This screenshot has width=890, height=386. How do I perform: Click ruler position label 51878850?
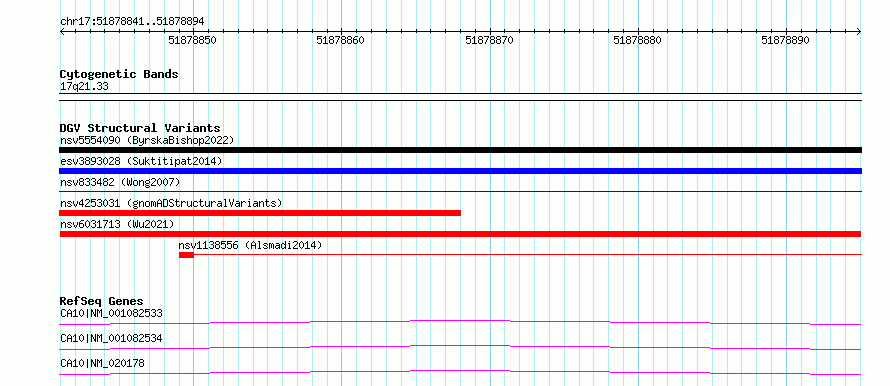193,40
